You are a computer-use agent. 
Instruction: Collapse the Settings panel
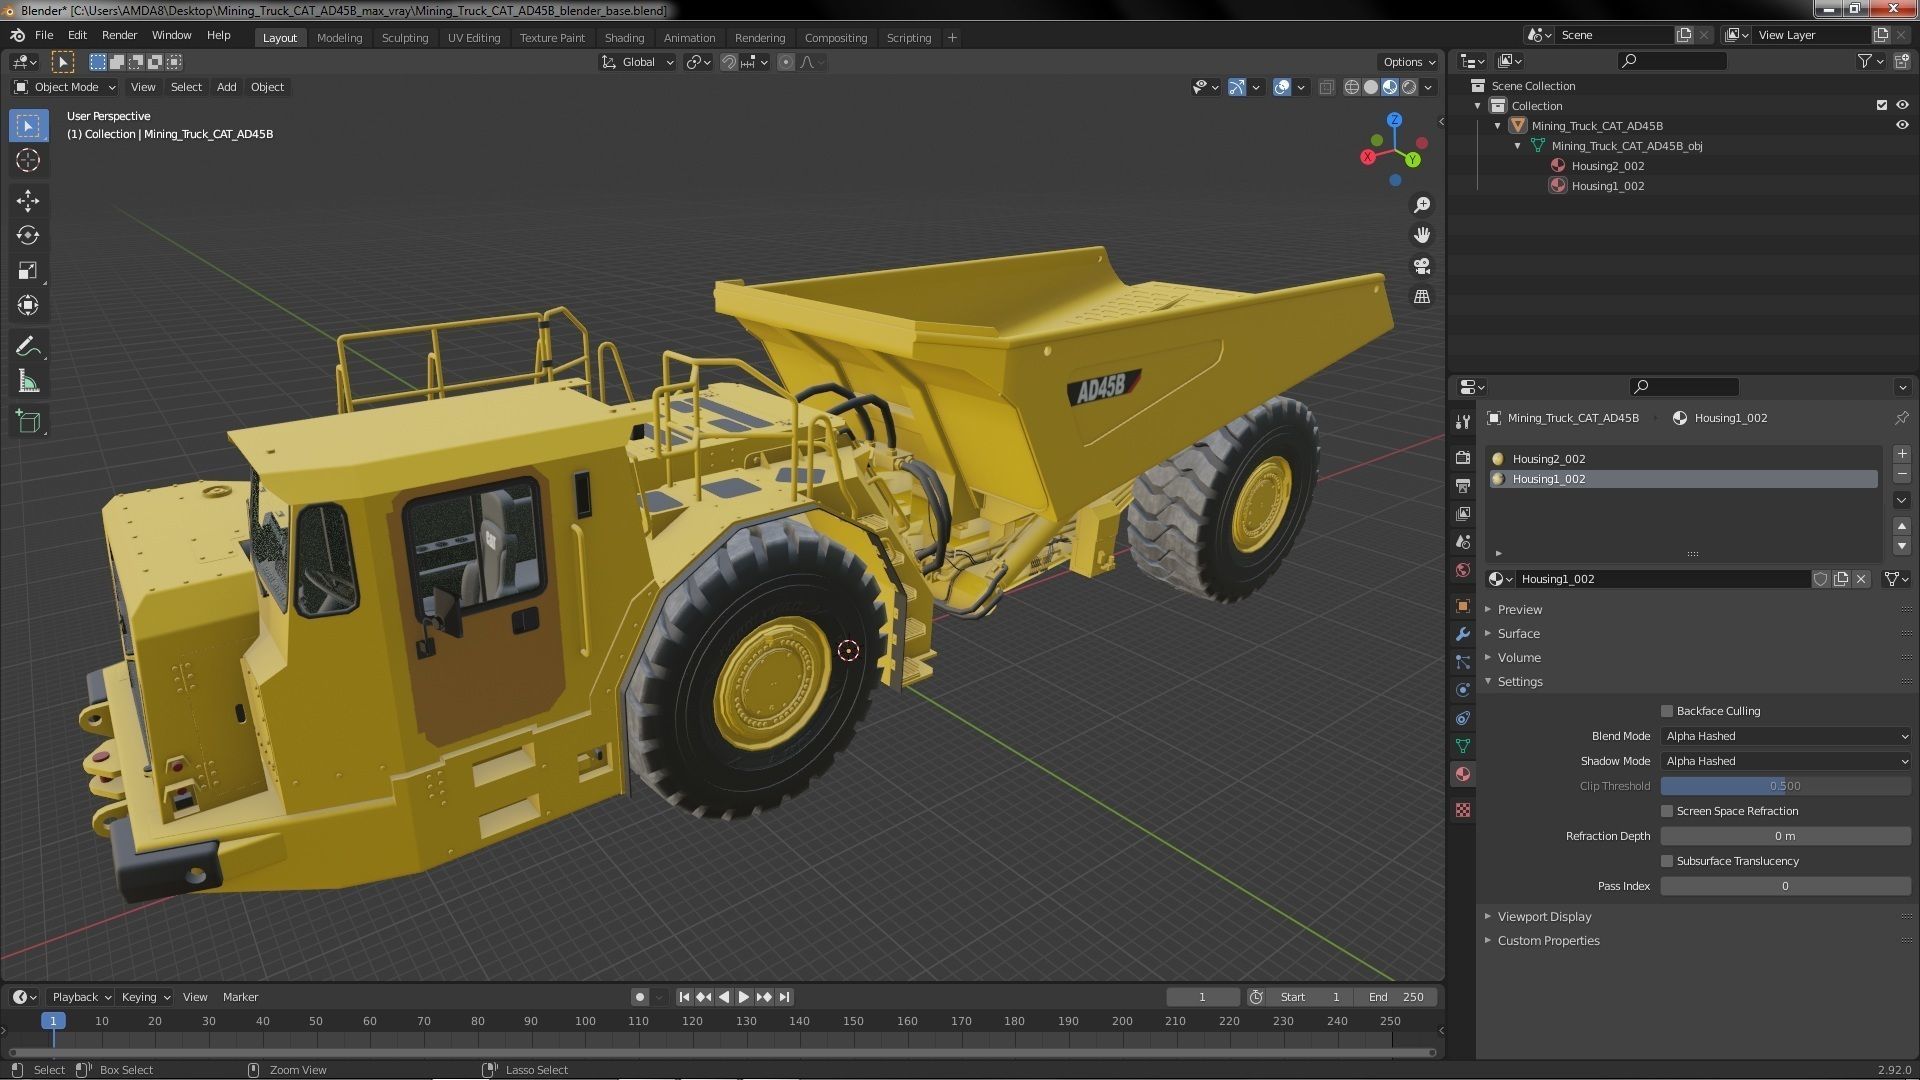point(1519,681)
